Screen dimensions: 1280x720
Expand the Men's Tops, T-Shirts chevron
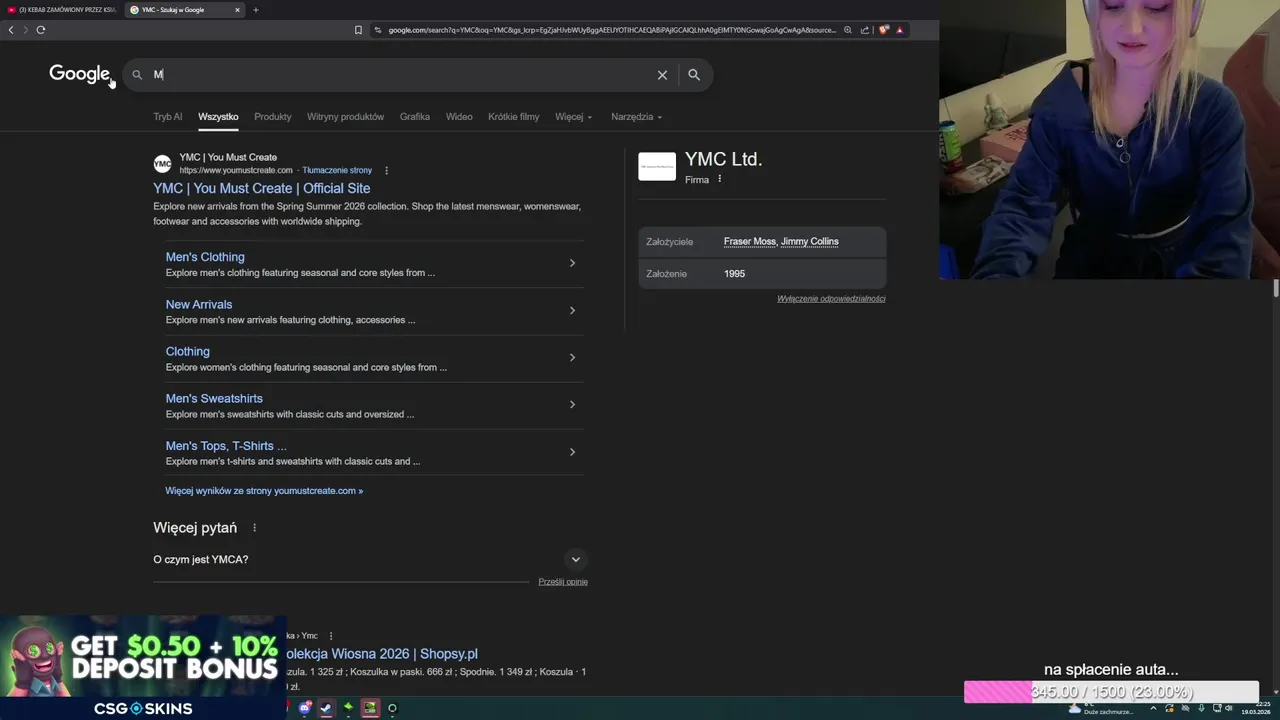click(572, 452)
